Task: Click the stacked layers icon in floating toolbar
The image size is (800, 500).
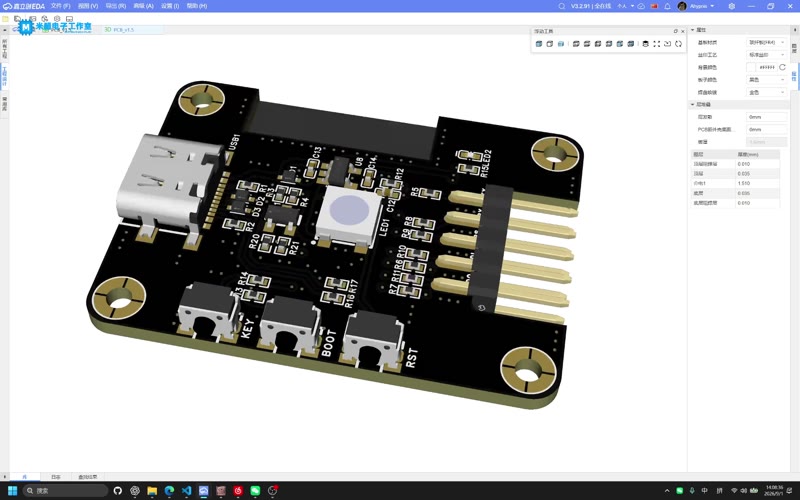Action: (x=645, y=44)
